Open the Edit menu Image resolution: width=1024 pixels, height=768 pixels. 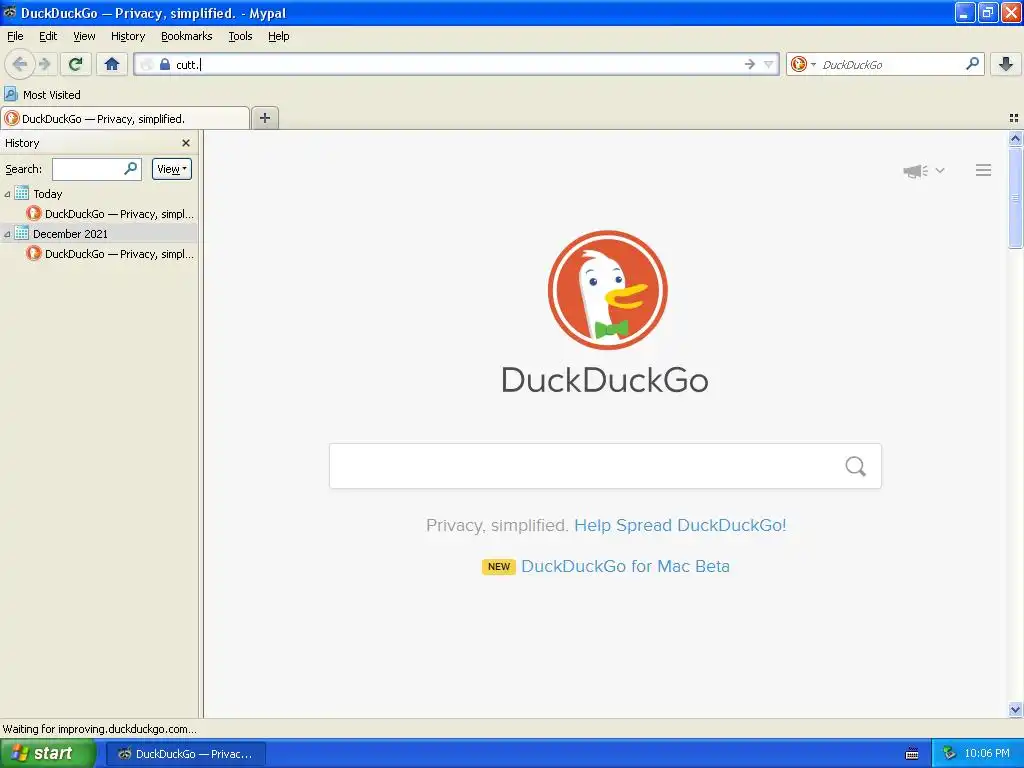click(48, 36)
